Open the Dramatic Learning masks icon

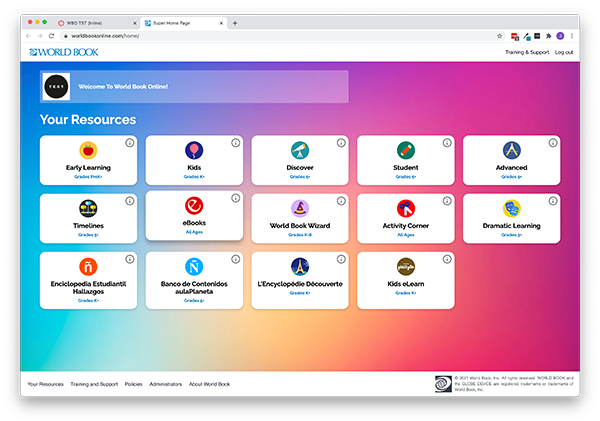[512, 209]
